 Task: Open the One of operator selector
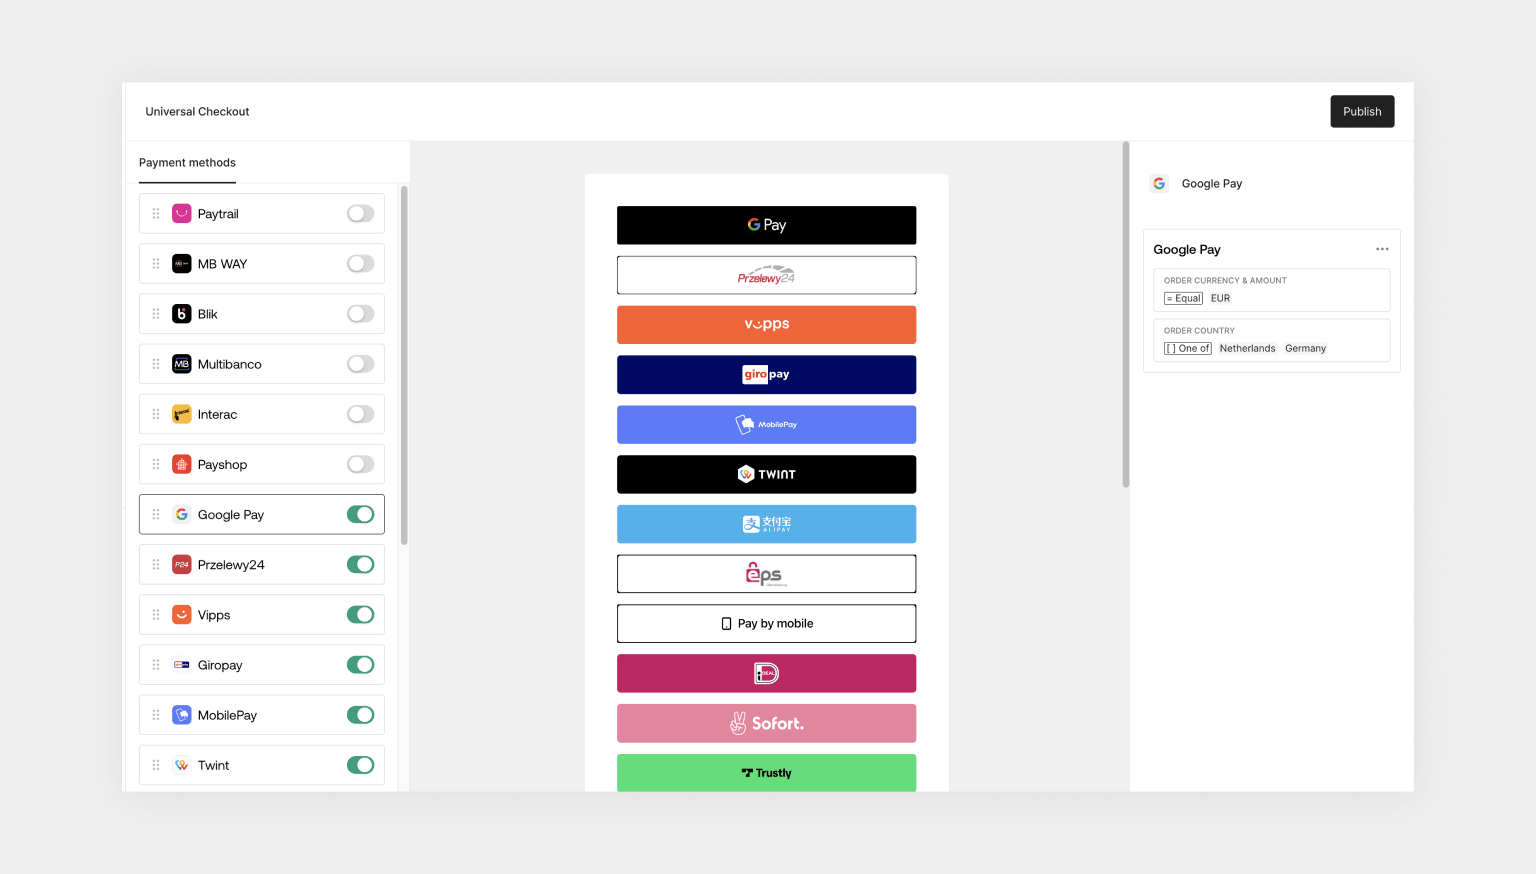point(1188,348)
